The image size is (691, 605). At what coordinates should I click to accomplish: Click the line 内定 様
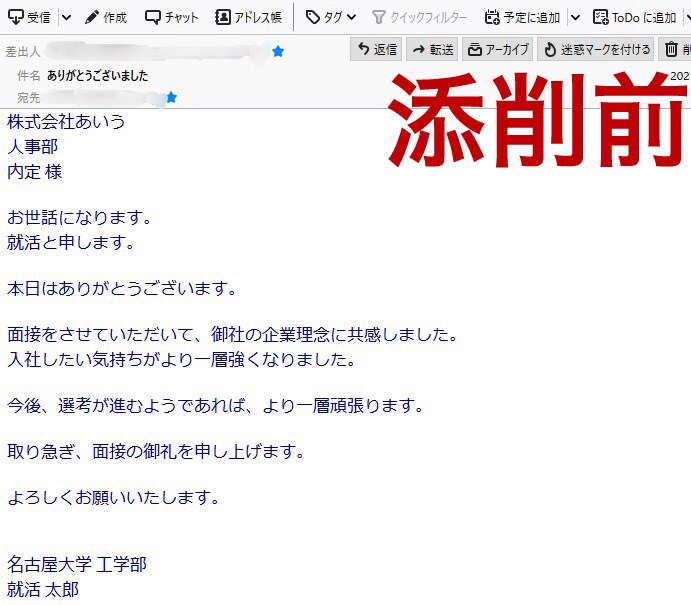pos(34,171)
